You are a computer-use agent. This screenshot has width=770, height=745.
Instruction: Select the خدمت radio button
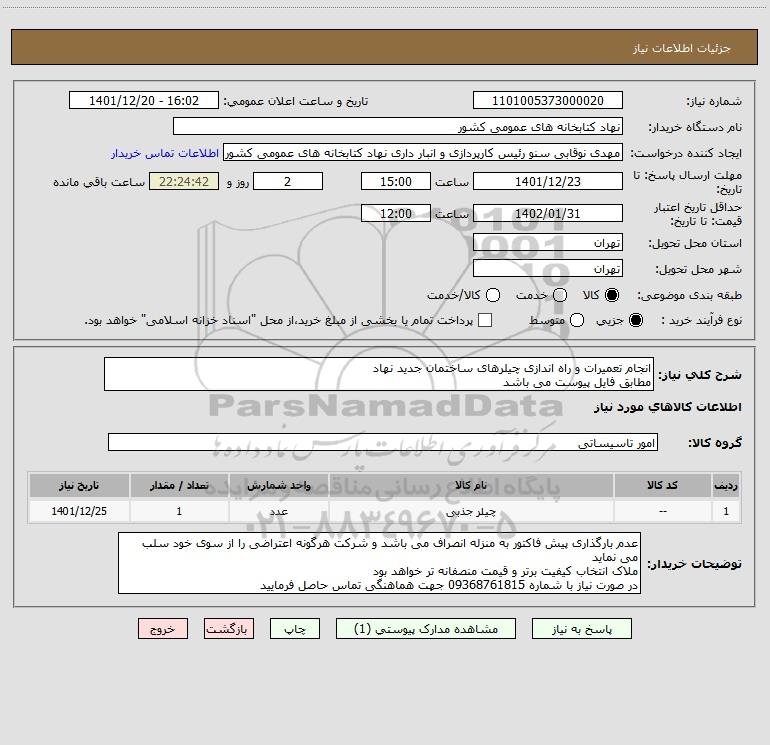coord(560,295)
